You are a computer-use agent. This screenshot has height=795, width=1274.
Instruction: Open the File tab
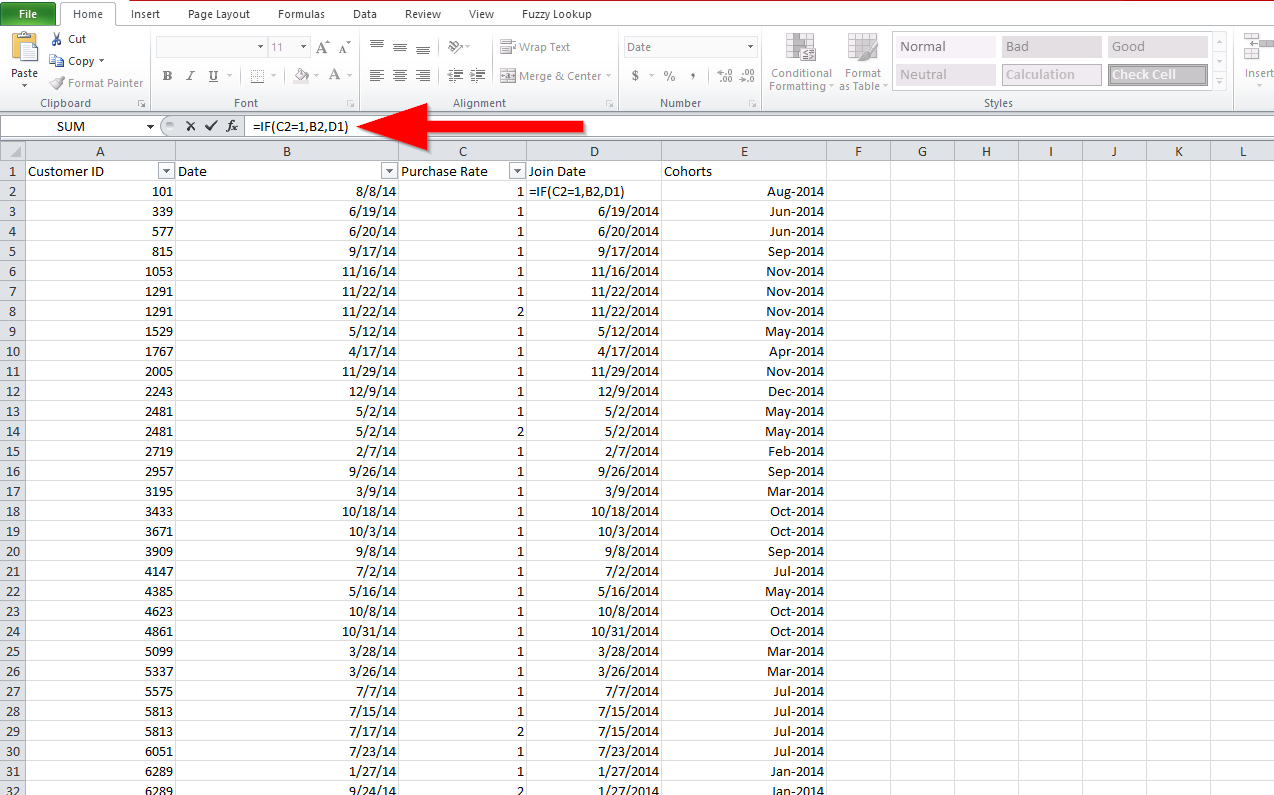tap(28, 14)
